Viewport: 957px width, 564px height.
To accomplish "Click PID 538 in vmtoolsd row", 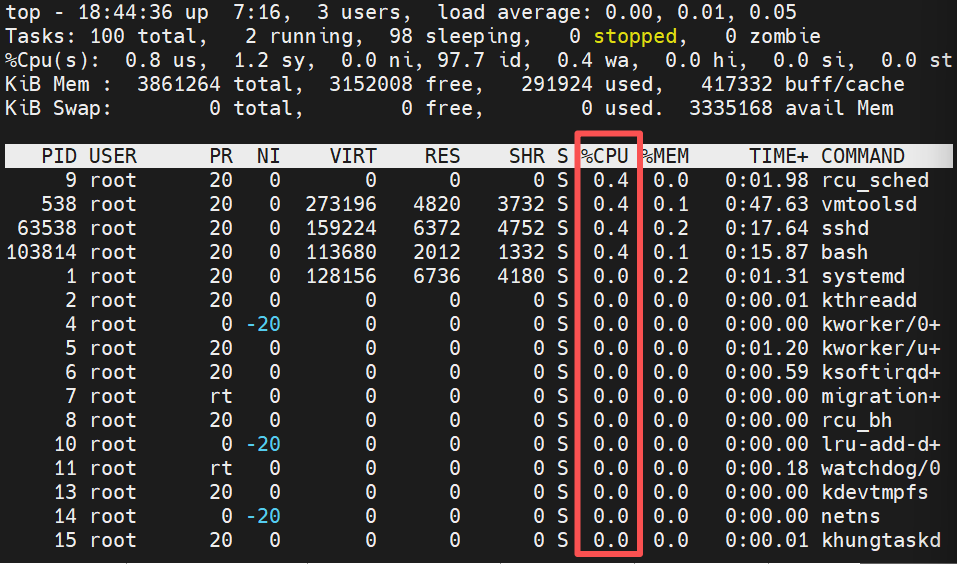I will coord(59,204).
